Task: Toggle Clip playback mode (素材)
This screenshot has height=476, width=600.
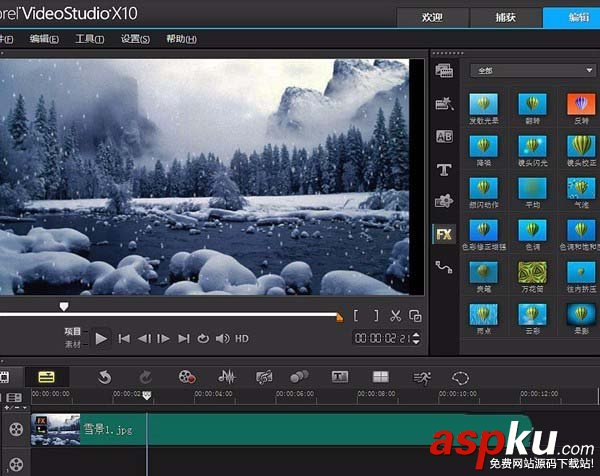Action: pos(73,344)
